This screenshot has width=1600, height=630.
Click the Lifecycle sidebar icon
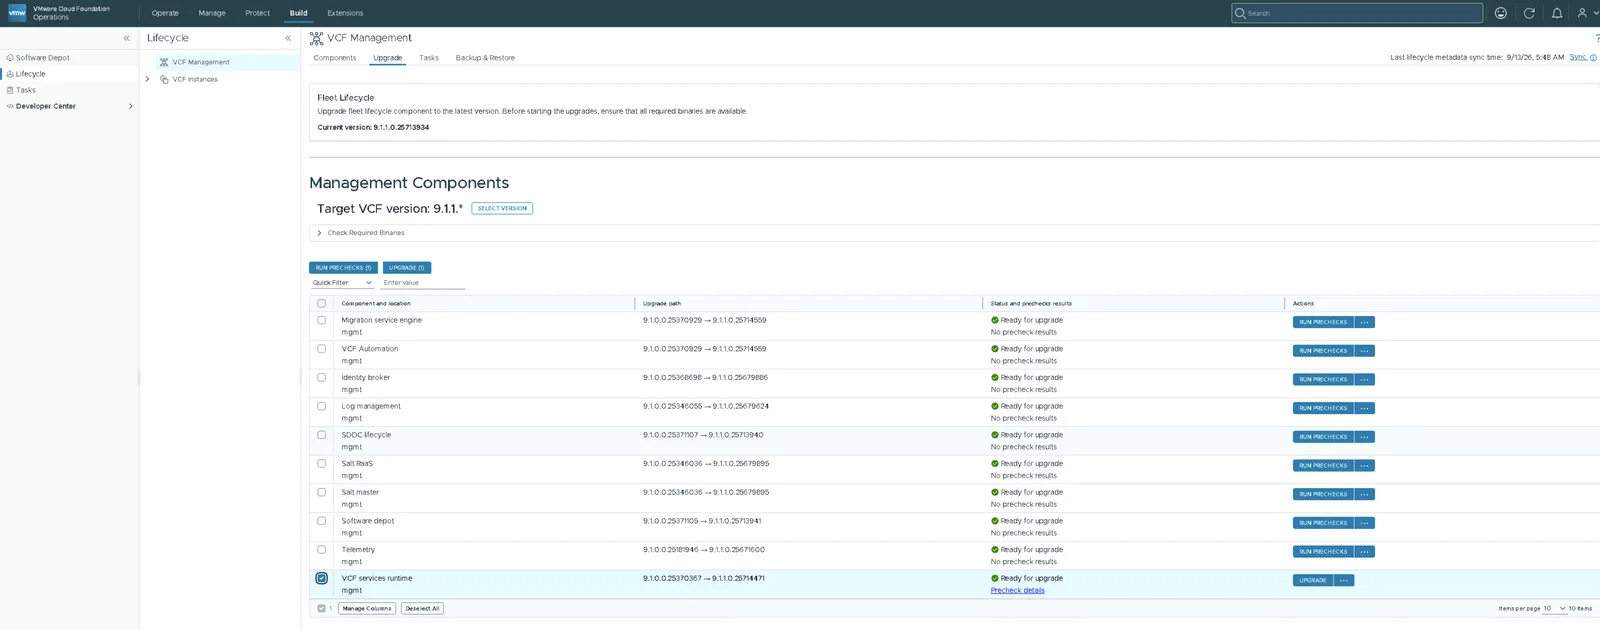(10, 74)
